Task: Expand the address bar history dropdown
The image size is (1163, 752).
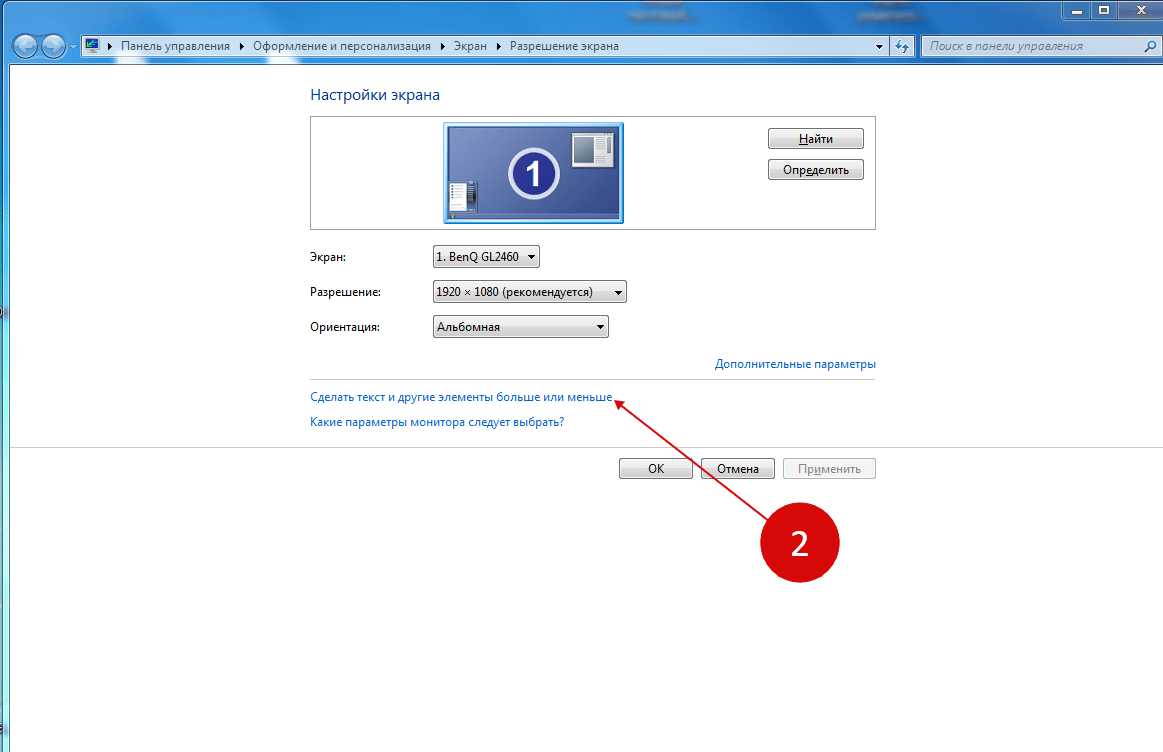Action: pyautogui.click(x=880, y=46)
